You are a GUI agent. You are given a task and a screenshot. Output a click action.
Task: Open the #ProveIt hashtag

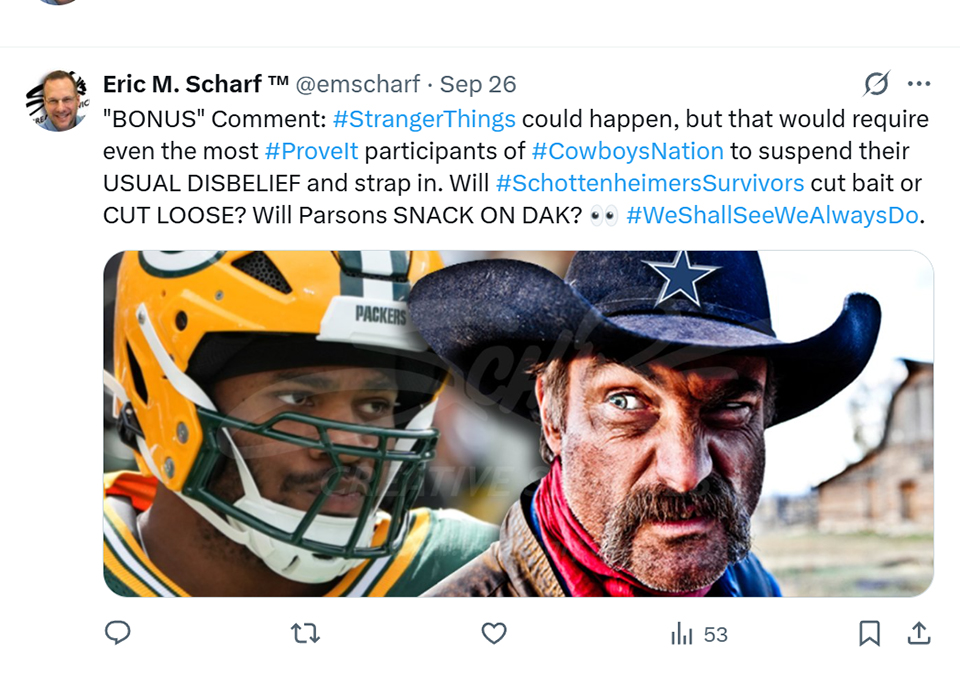pos(311,152)
